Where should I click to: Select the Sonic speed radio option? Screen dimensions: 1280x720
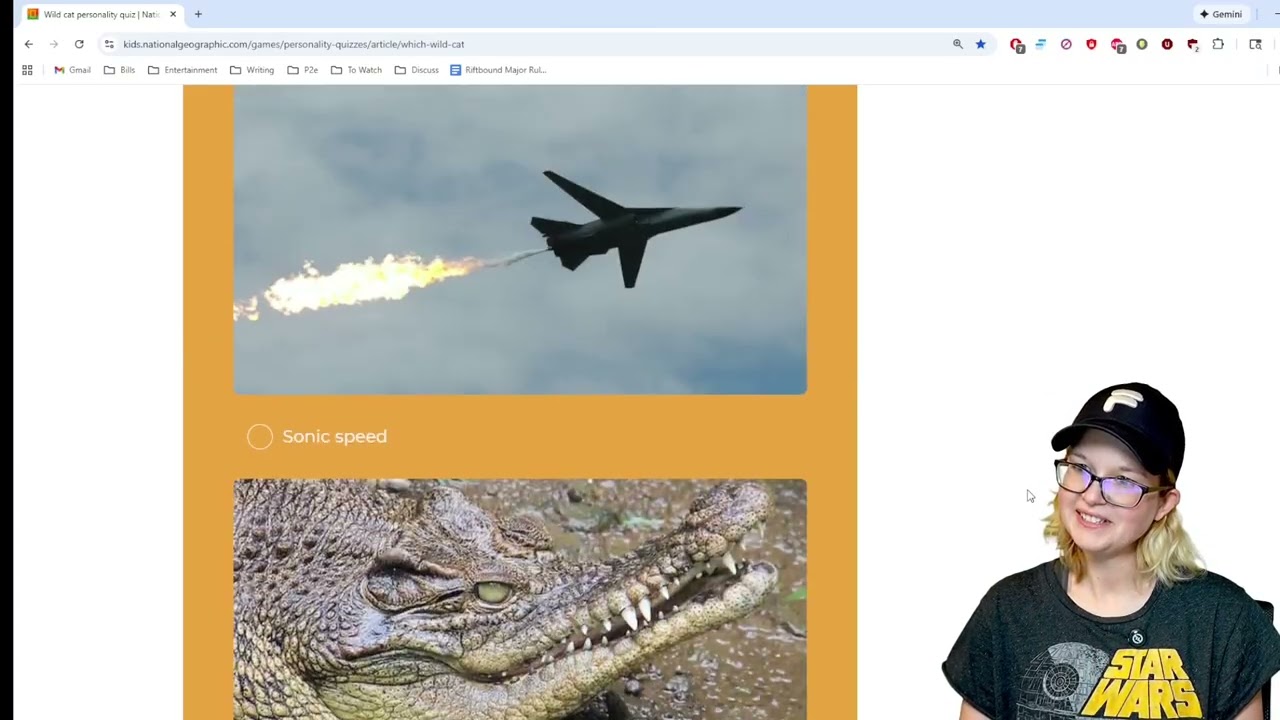click(x=260, y=437)
